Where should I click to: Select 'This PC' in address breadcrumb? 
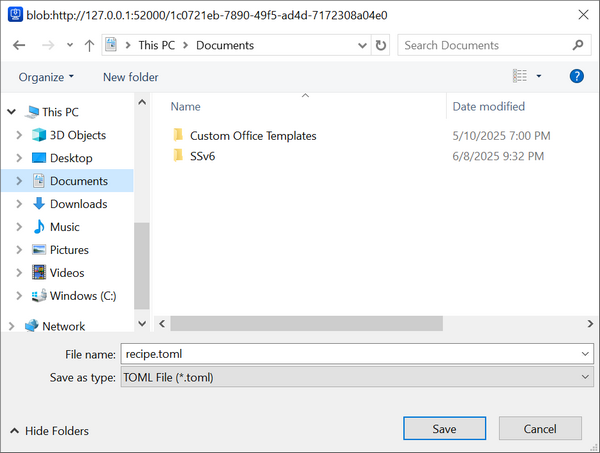point(157,45)
